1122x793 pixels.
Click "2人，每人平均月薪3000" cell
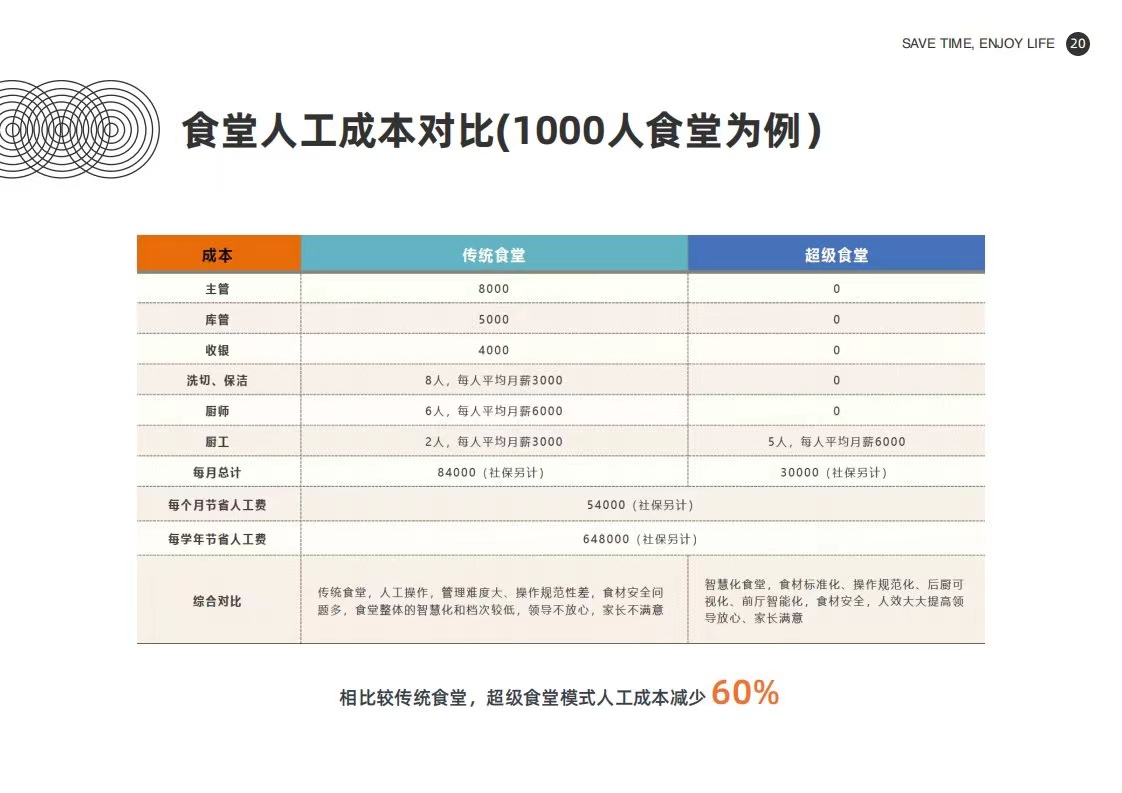[x=494, y=442]
